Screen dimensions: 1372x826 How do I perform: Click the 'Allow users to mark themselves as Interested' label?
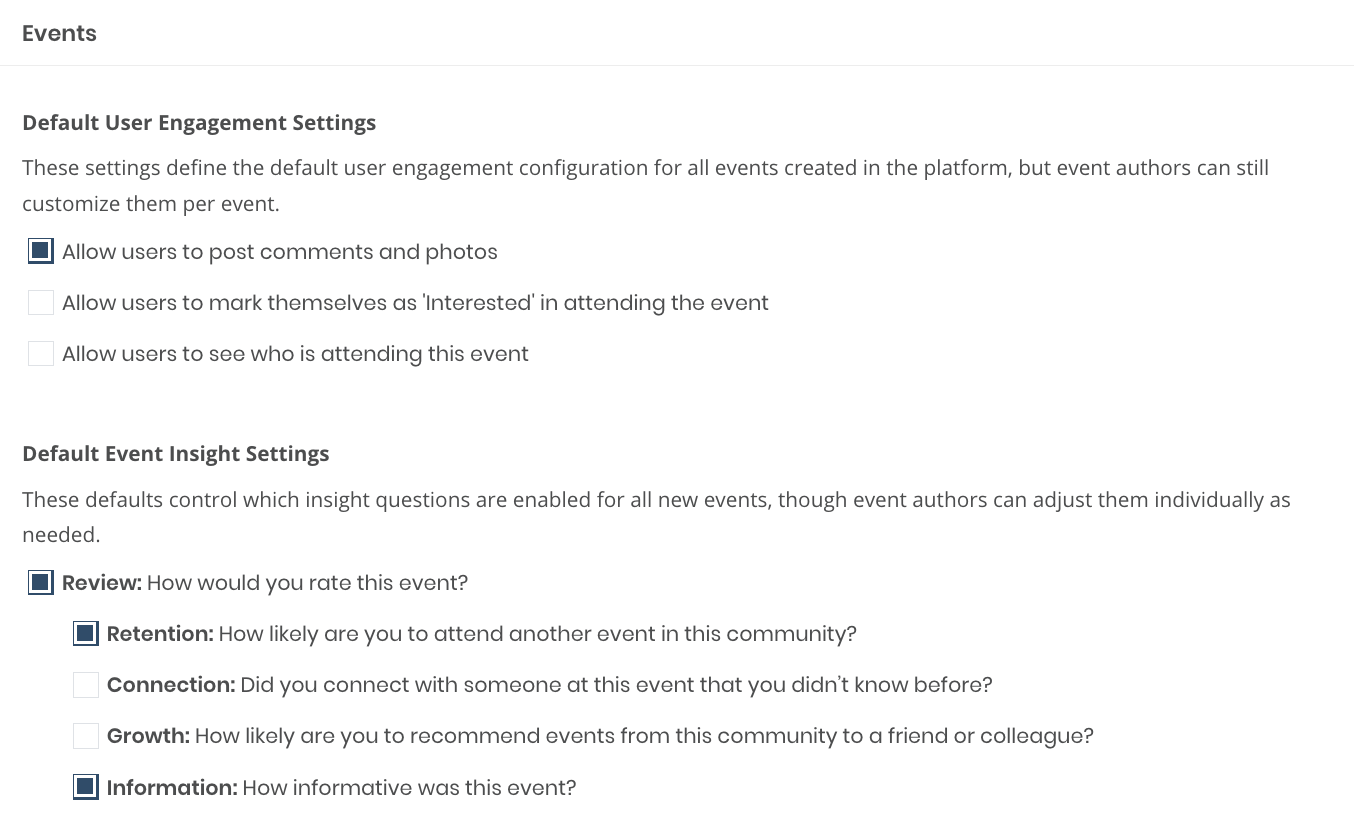pyautogui.click(x=415, y=303)
